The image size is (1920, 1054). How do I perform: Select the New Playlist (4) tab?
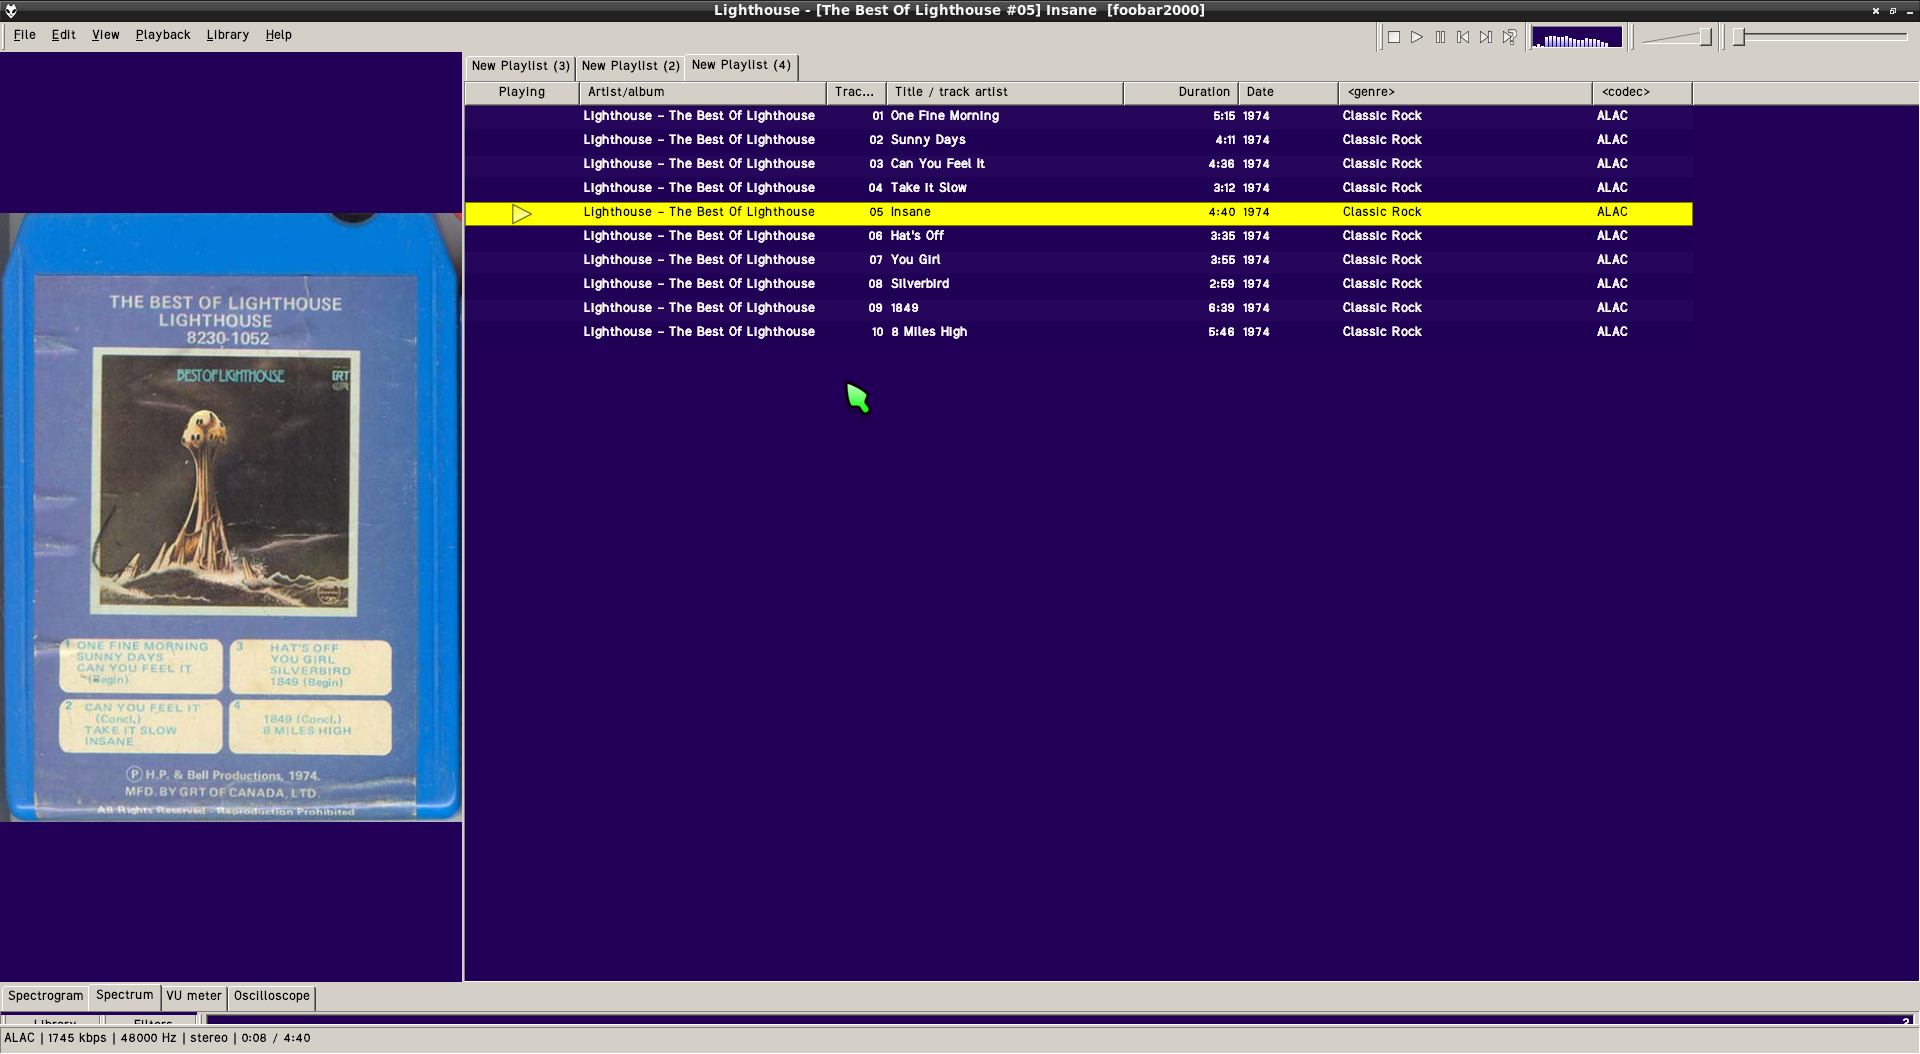pyautogui.click(x=741, y=65)
